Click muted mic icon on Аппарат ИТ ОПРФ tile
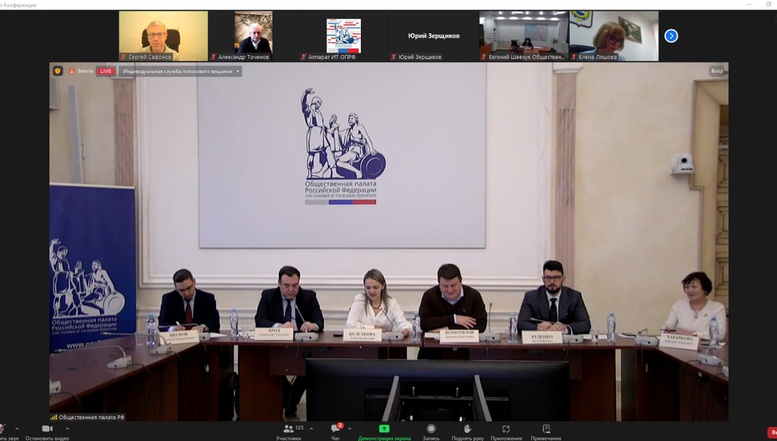 [304, 57]
